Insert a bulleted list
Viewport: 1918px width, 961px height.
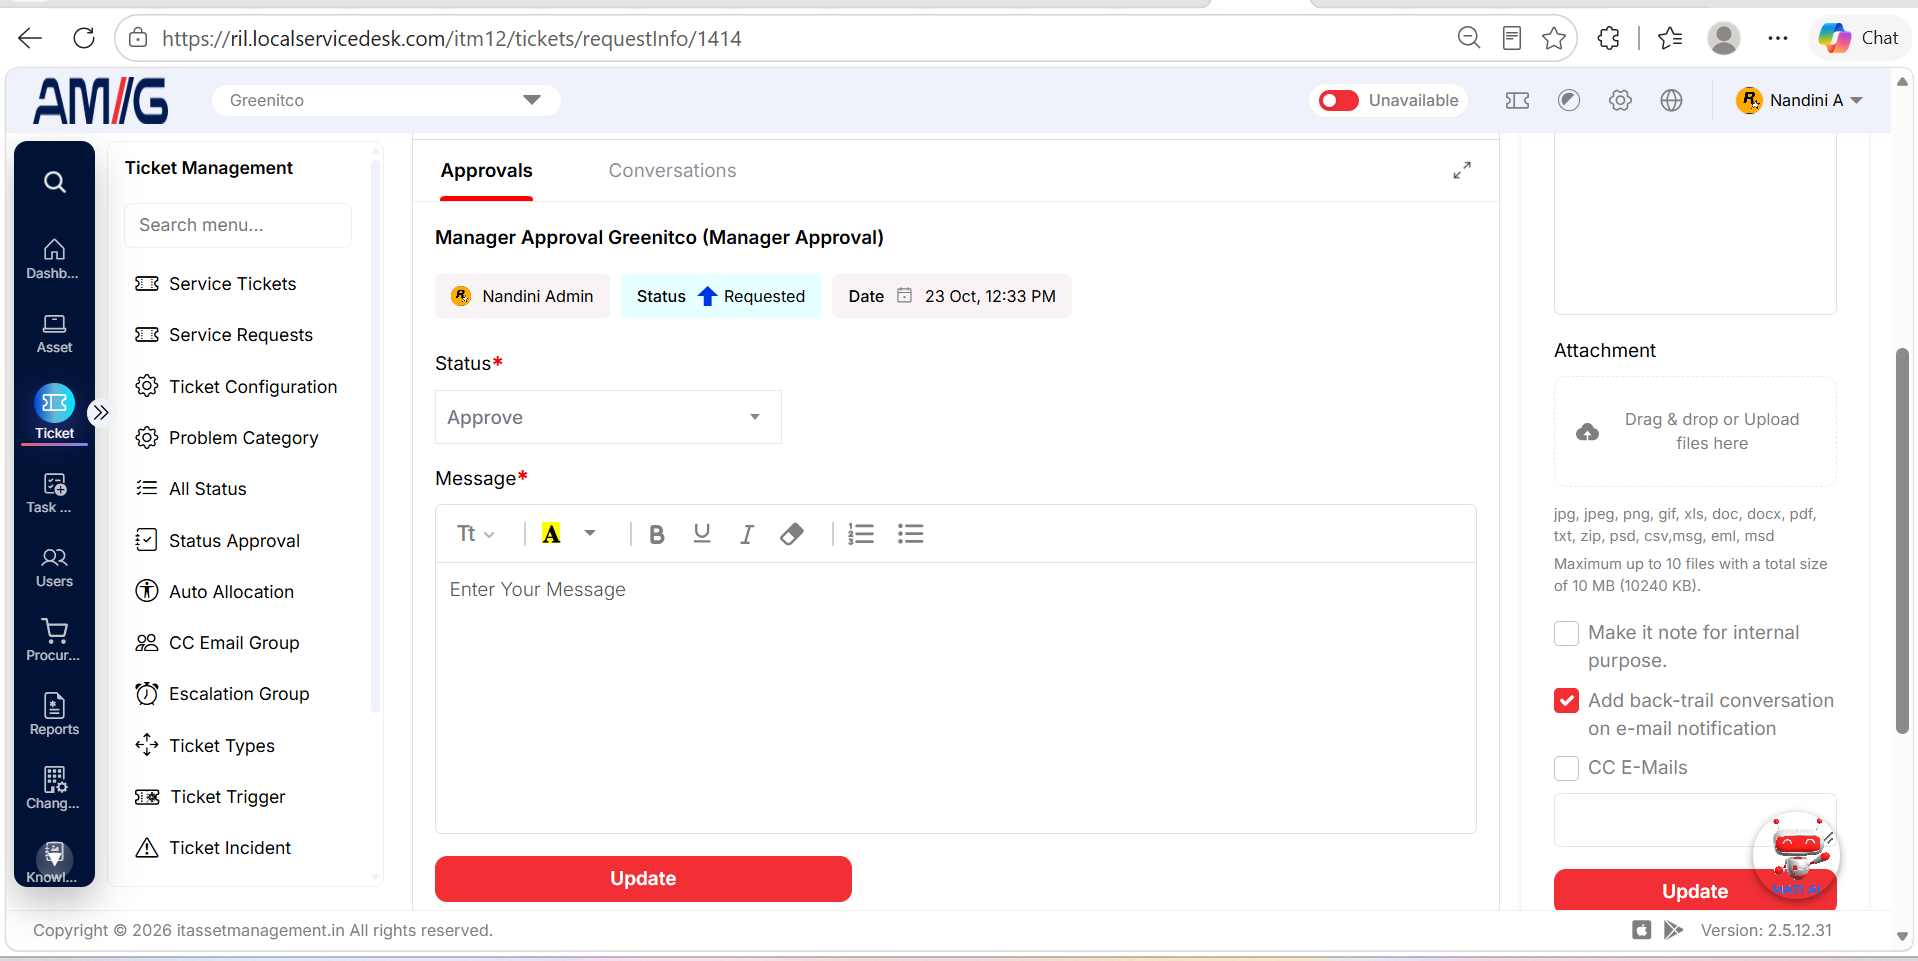911,534
